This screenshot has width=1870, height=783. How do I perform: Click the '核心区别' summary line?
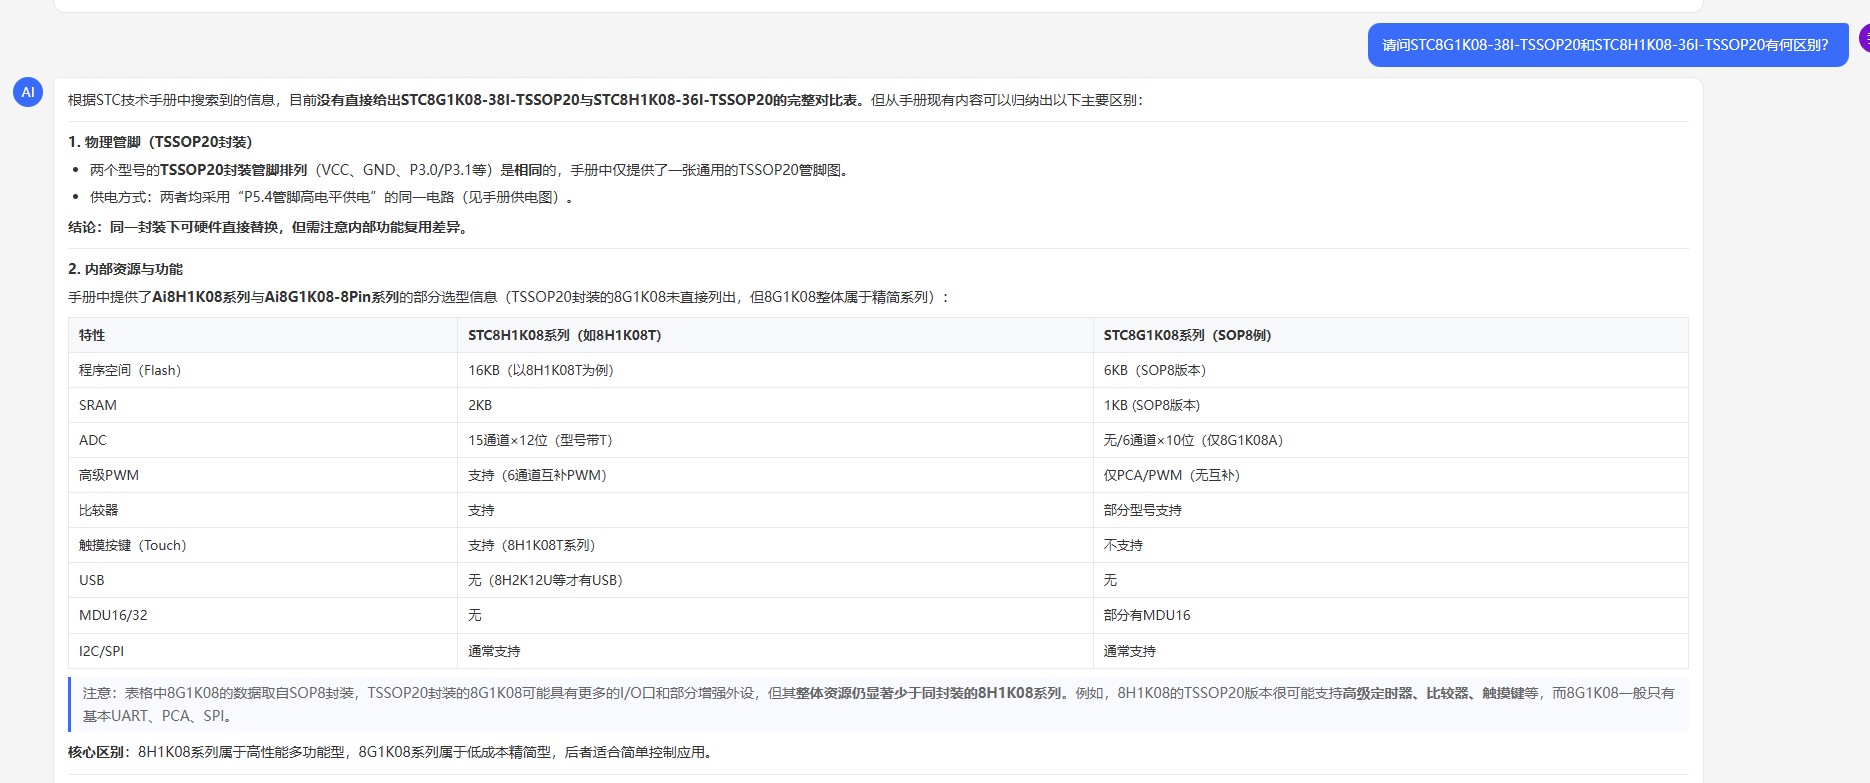pos(393,752)
